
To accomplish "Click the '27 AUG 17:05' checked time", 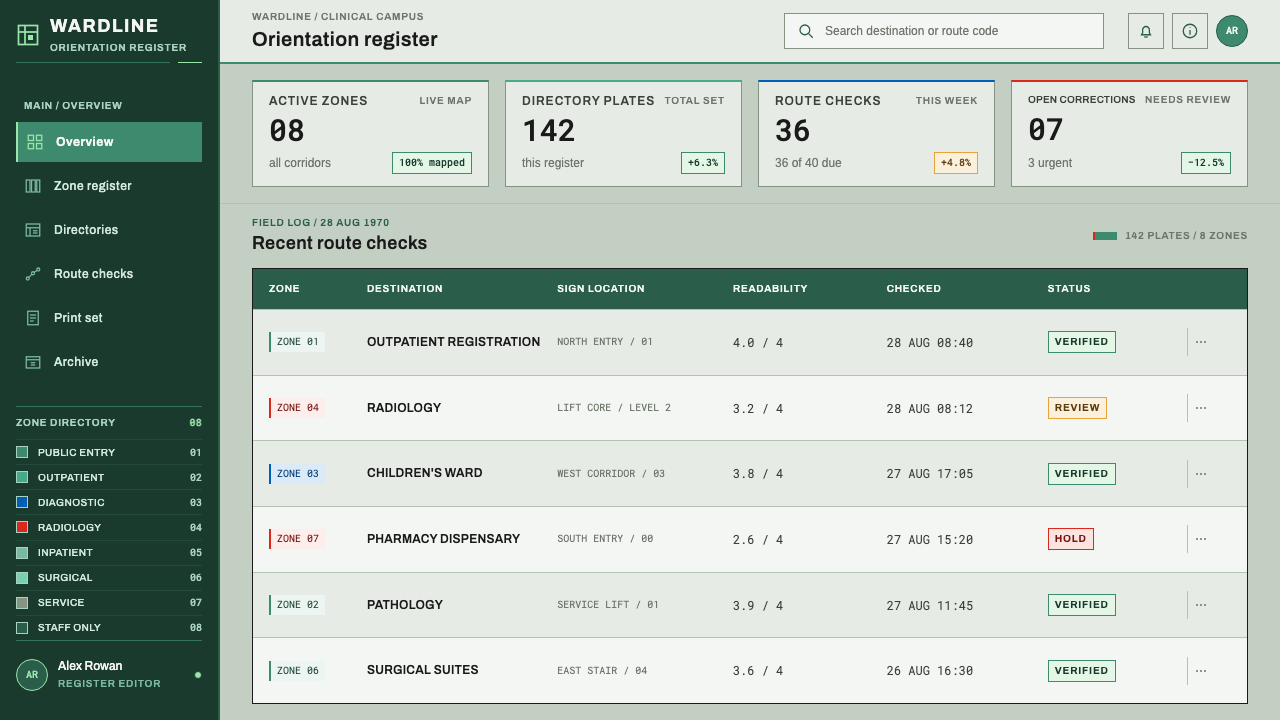I will click(x=930, y=474).
